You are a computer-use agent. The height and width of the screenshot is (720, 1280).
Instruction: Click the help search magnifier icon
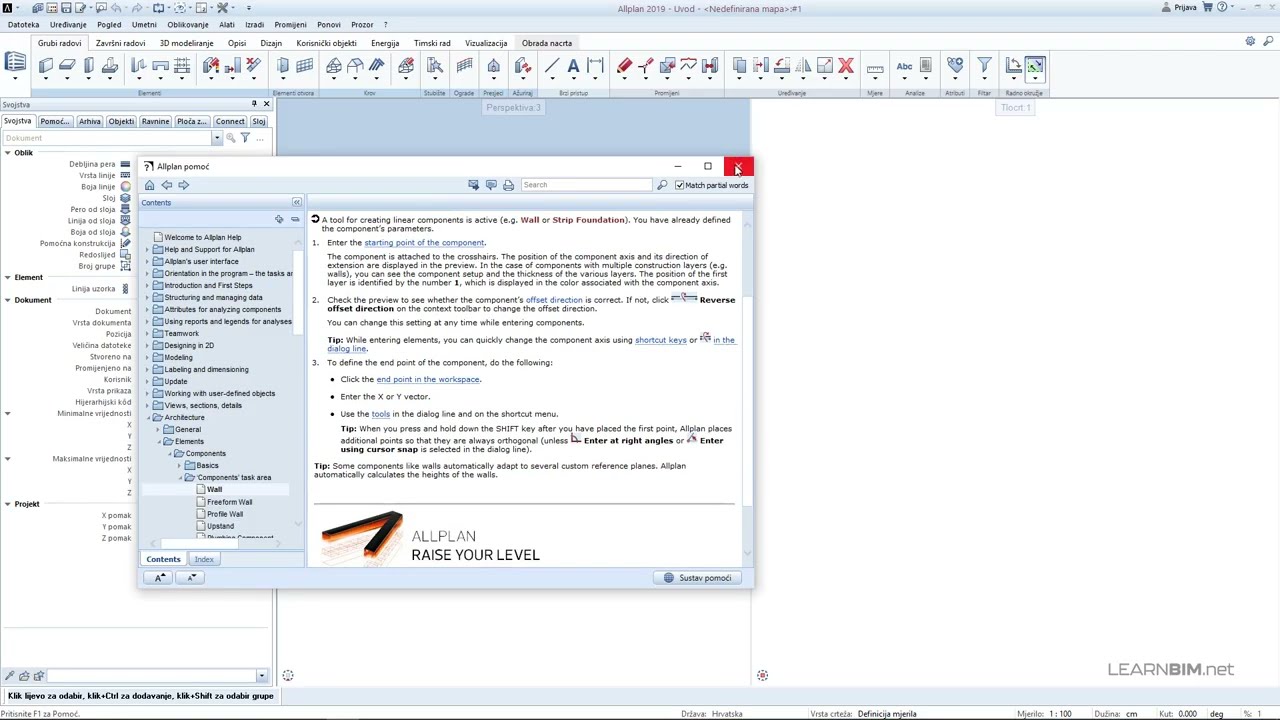[662, 185]
